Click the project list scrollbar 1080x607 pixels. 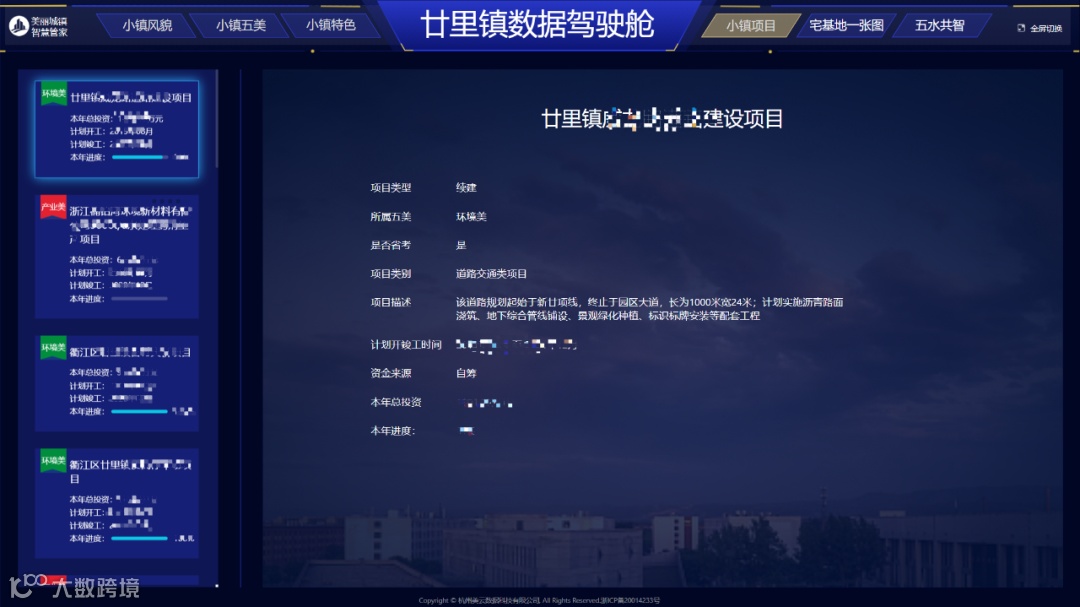217,119
